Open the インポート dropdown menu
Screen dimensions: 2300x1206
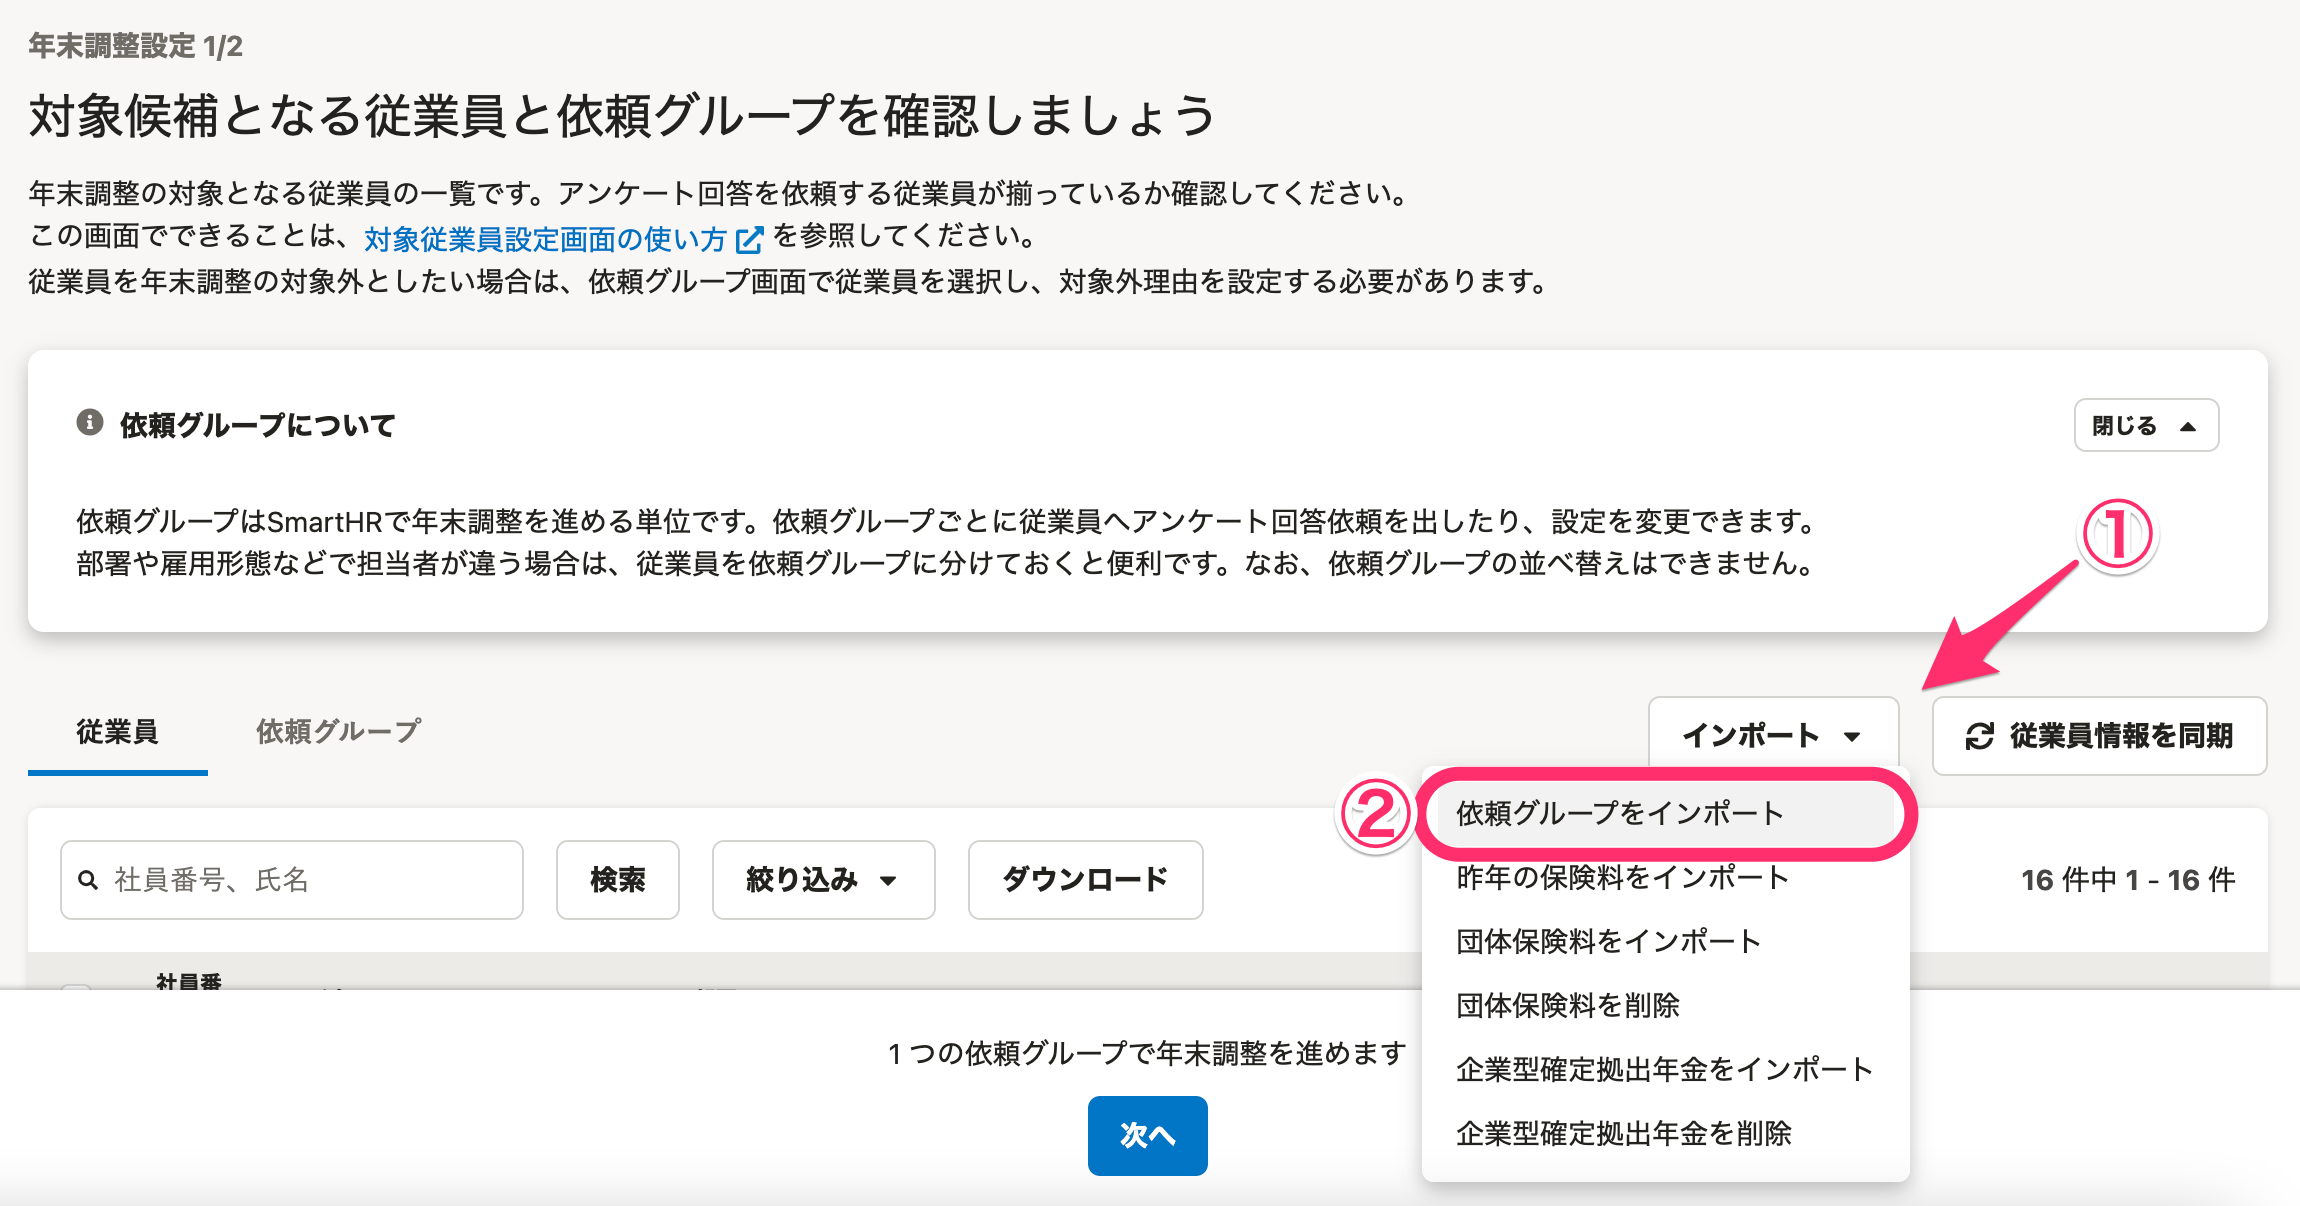1773,735
